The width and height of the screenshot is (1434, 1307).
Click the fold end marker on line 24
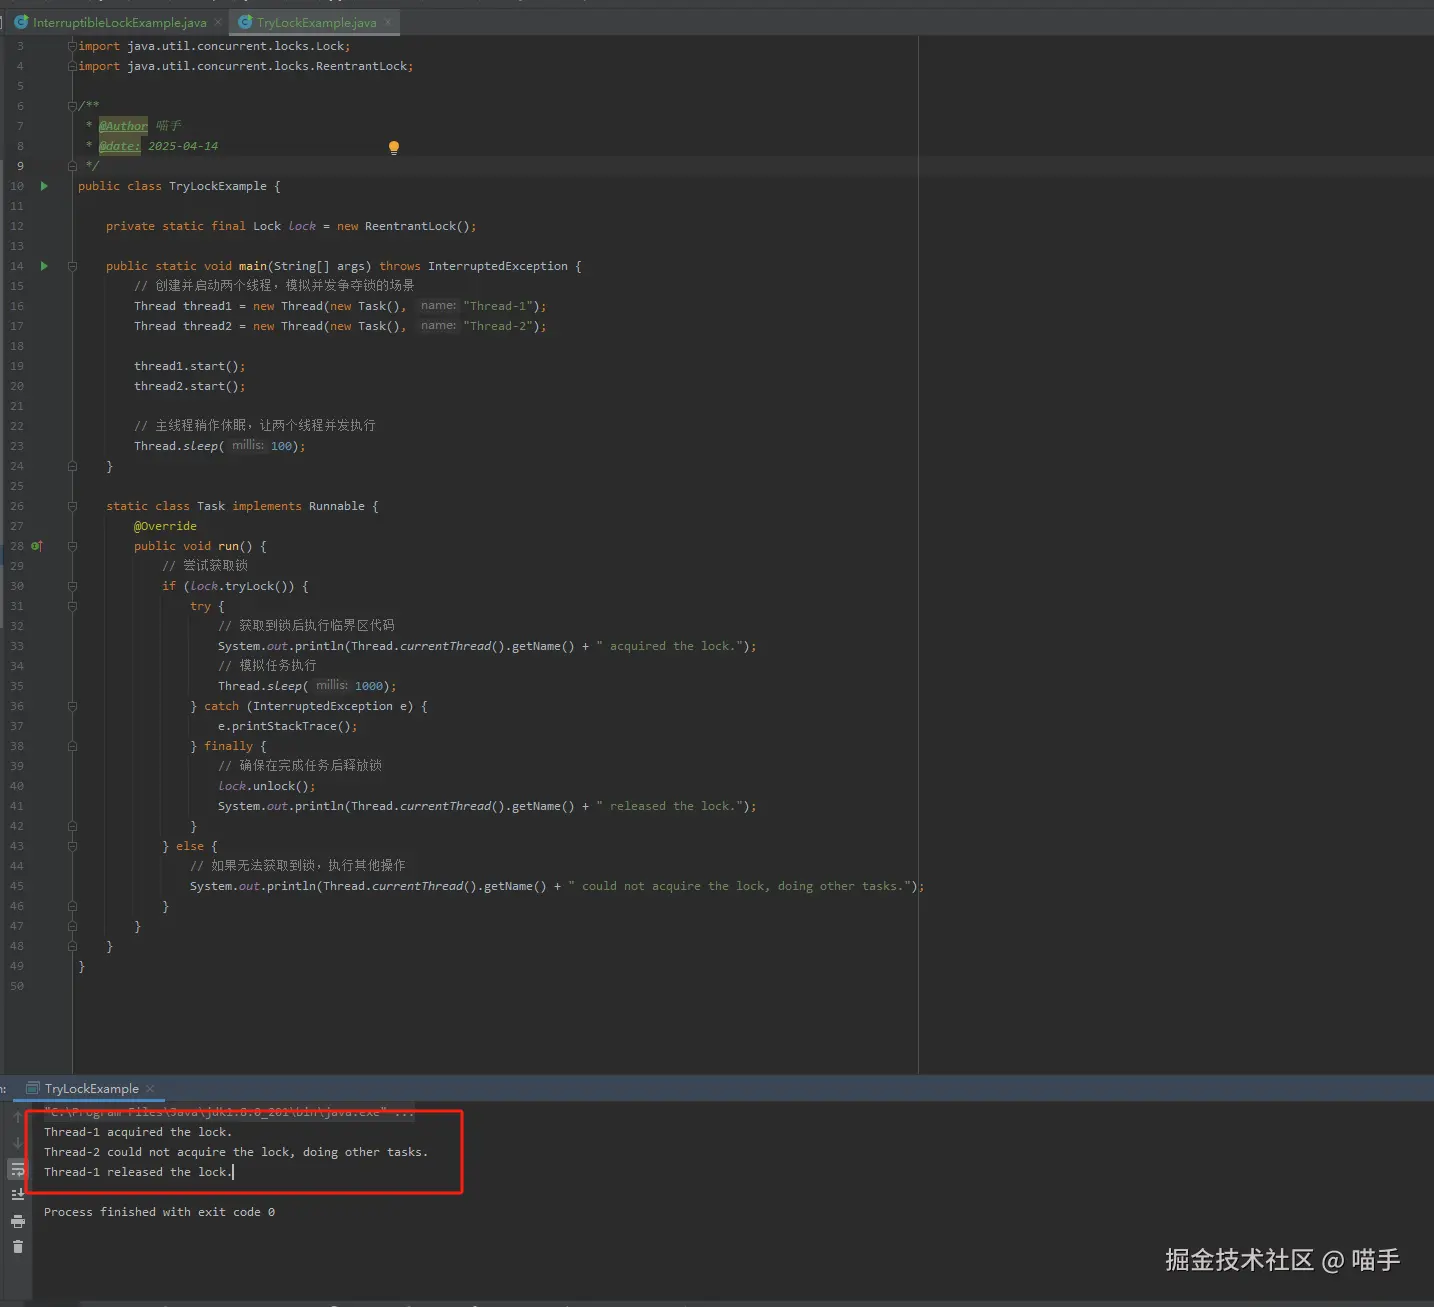[72, 466]
